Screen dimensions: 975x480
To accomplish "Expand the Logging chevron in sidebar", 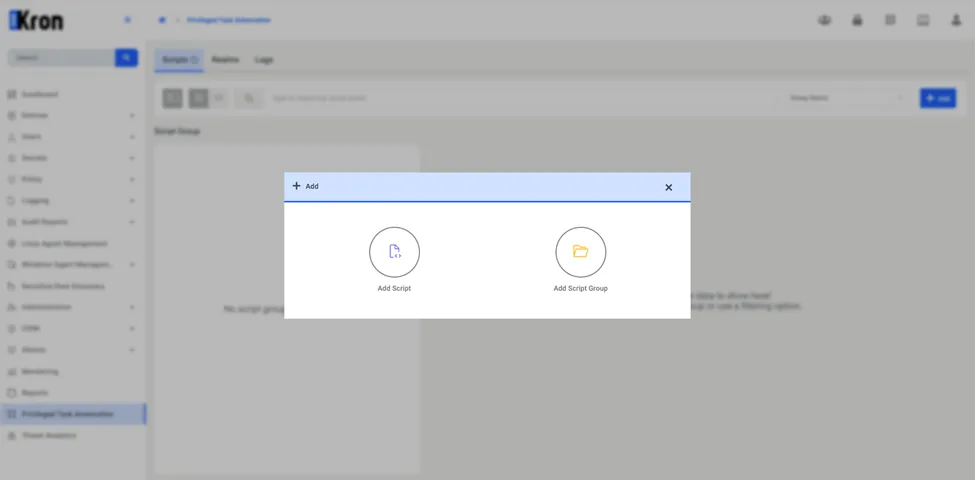I will (x=132, y=201).
